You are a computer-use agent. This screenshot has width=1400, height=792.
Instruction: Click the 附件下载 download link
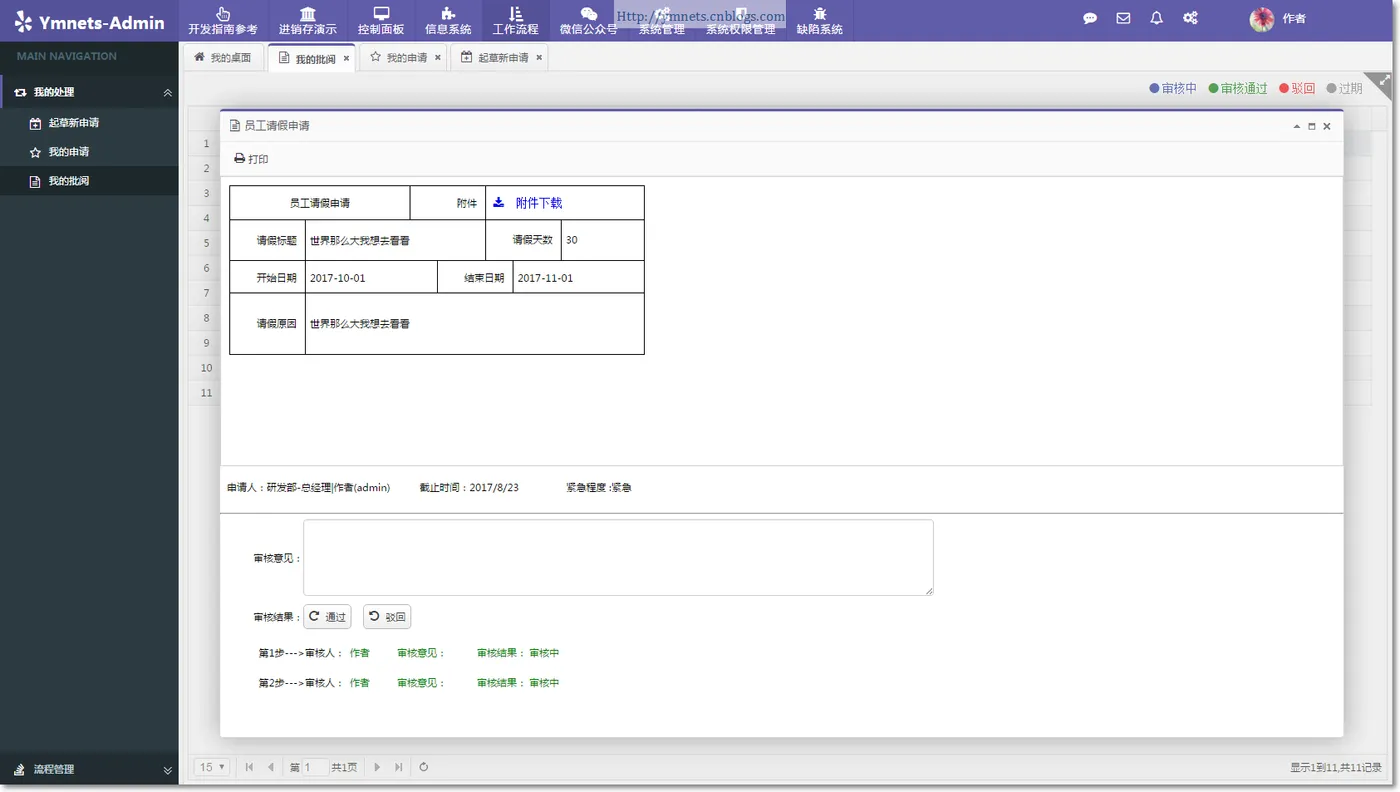(x=528, y=203)
